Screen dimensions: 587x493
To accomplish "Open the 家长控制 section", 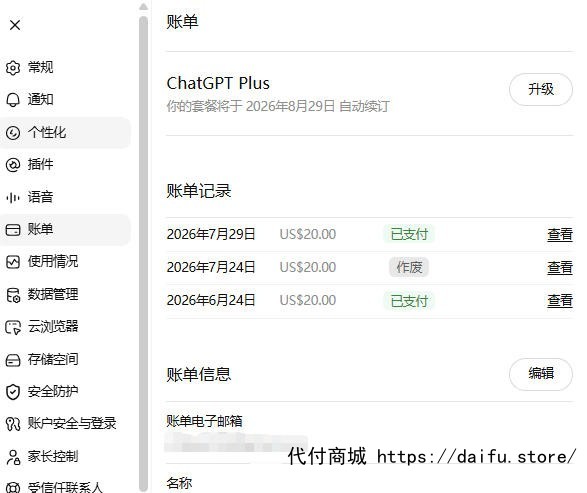I will pos(66,457).
